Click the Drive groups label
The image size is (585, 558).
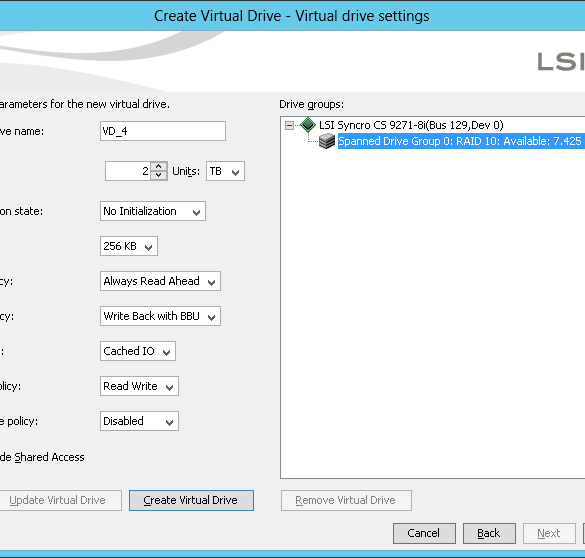coord(312,104)
